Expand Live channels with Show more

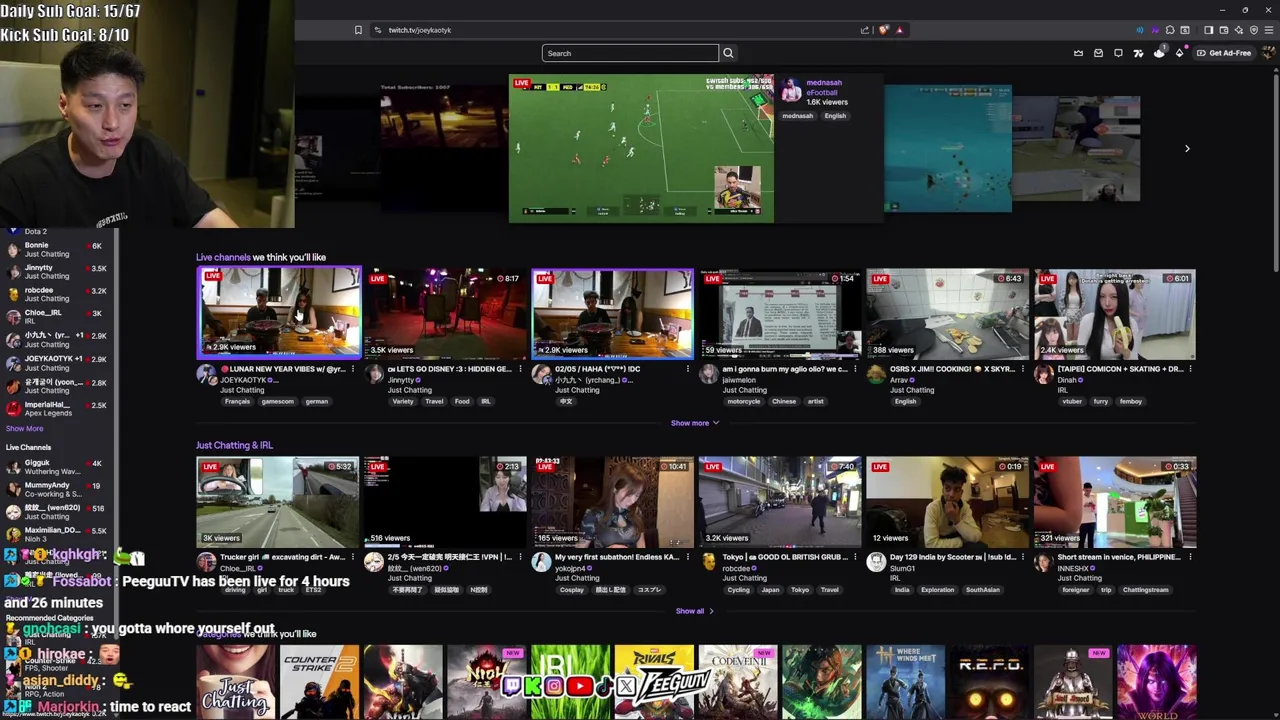(x=694, y=423)
